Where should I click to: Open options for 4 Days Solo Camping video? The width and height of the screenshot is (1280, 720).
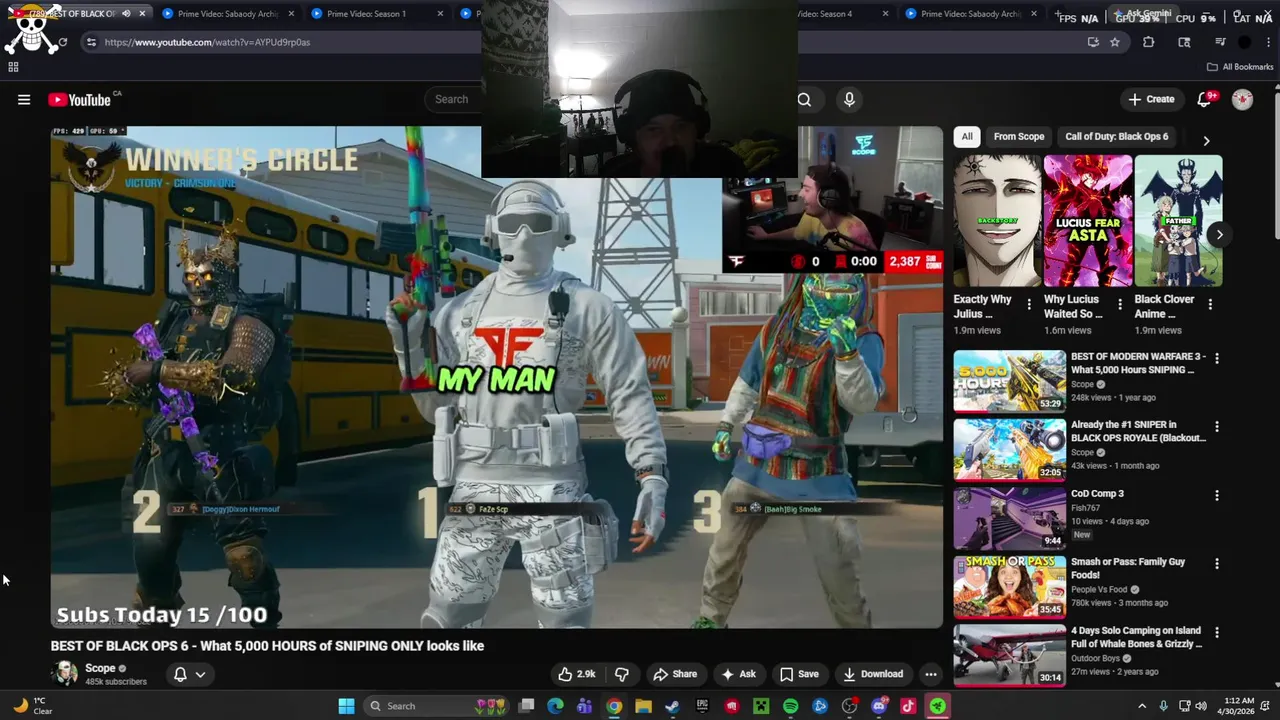1217,632
